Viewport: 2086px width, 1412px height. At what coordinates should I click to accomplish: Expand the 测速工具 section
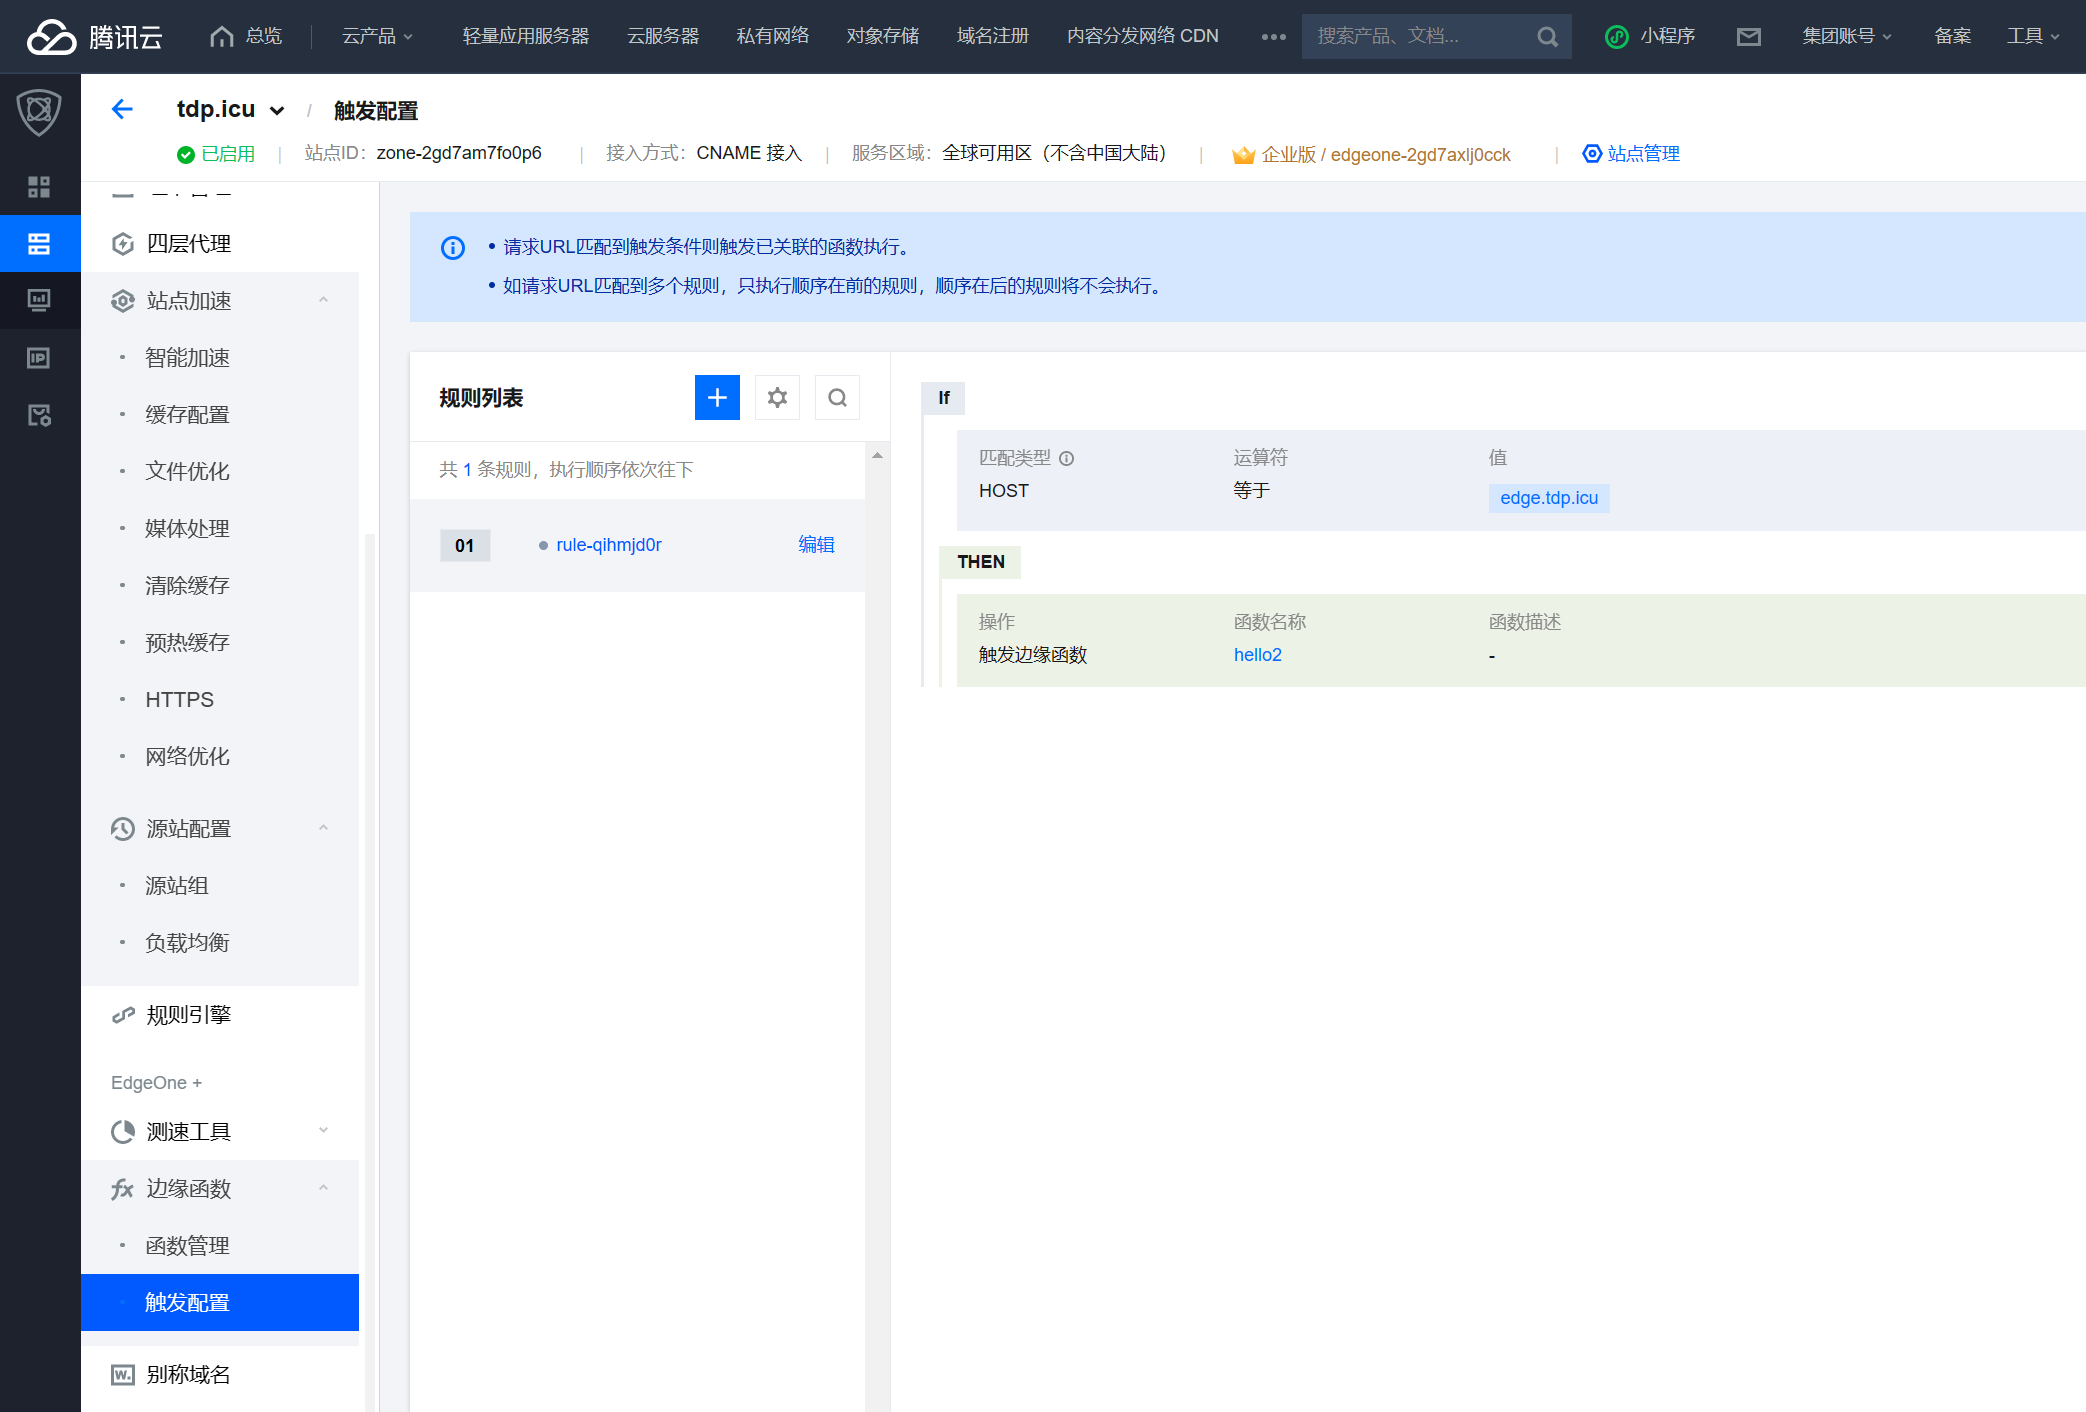(323, 1131)
